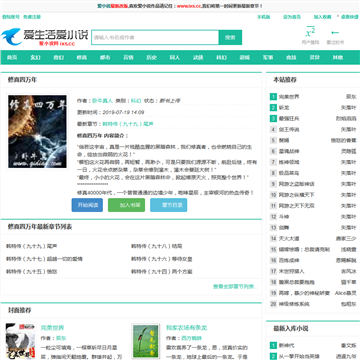Open the chapter list via 章节目录 button

169,205
